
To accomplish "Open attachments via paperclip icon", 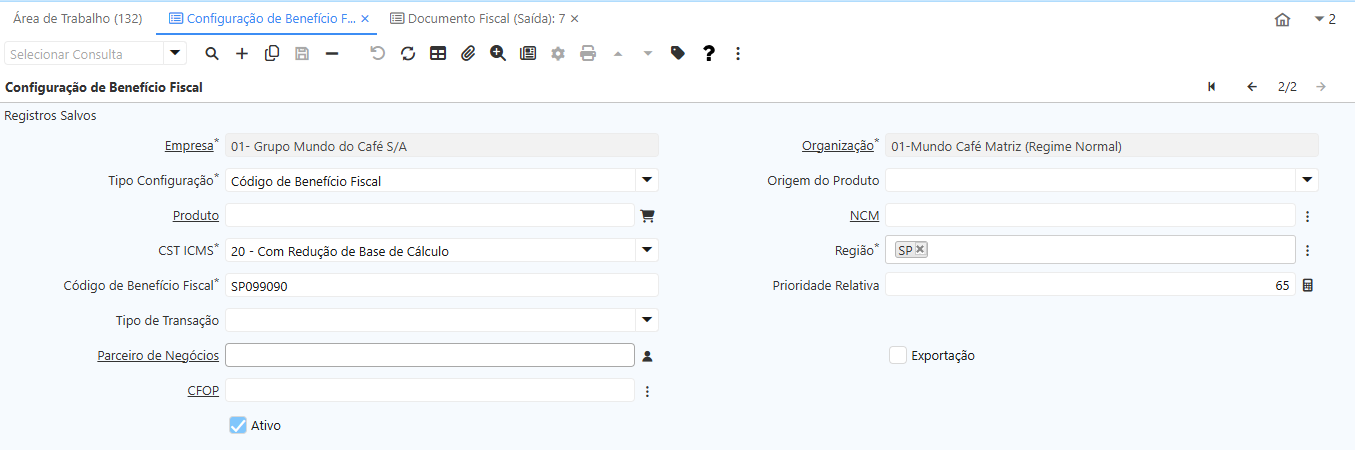I will 468,54.
